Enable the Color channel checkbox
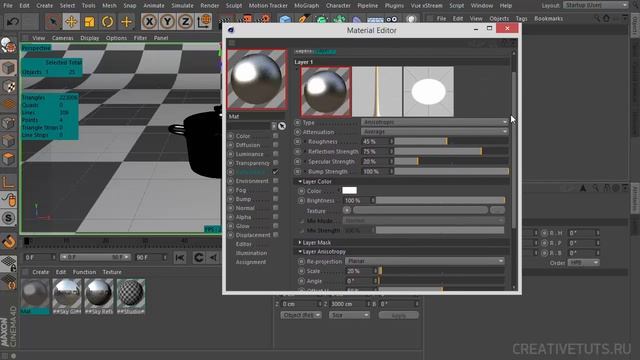The width and height of the screenshot is (640, 360). [x=276, y=136]
